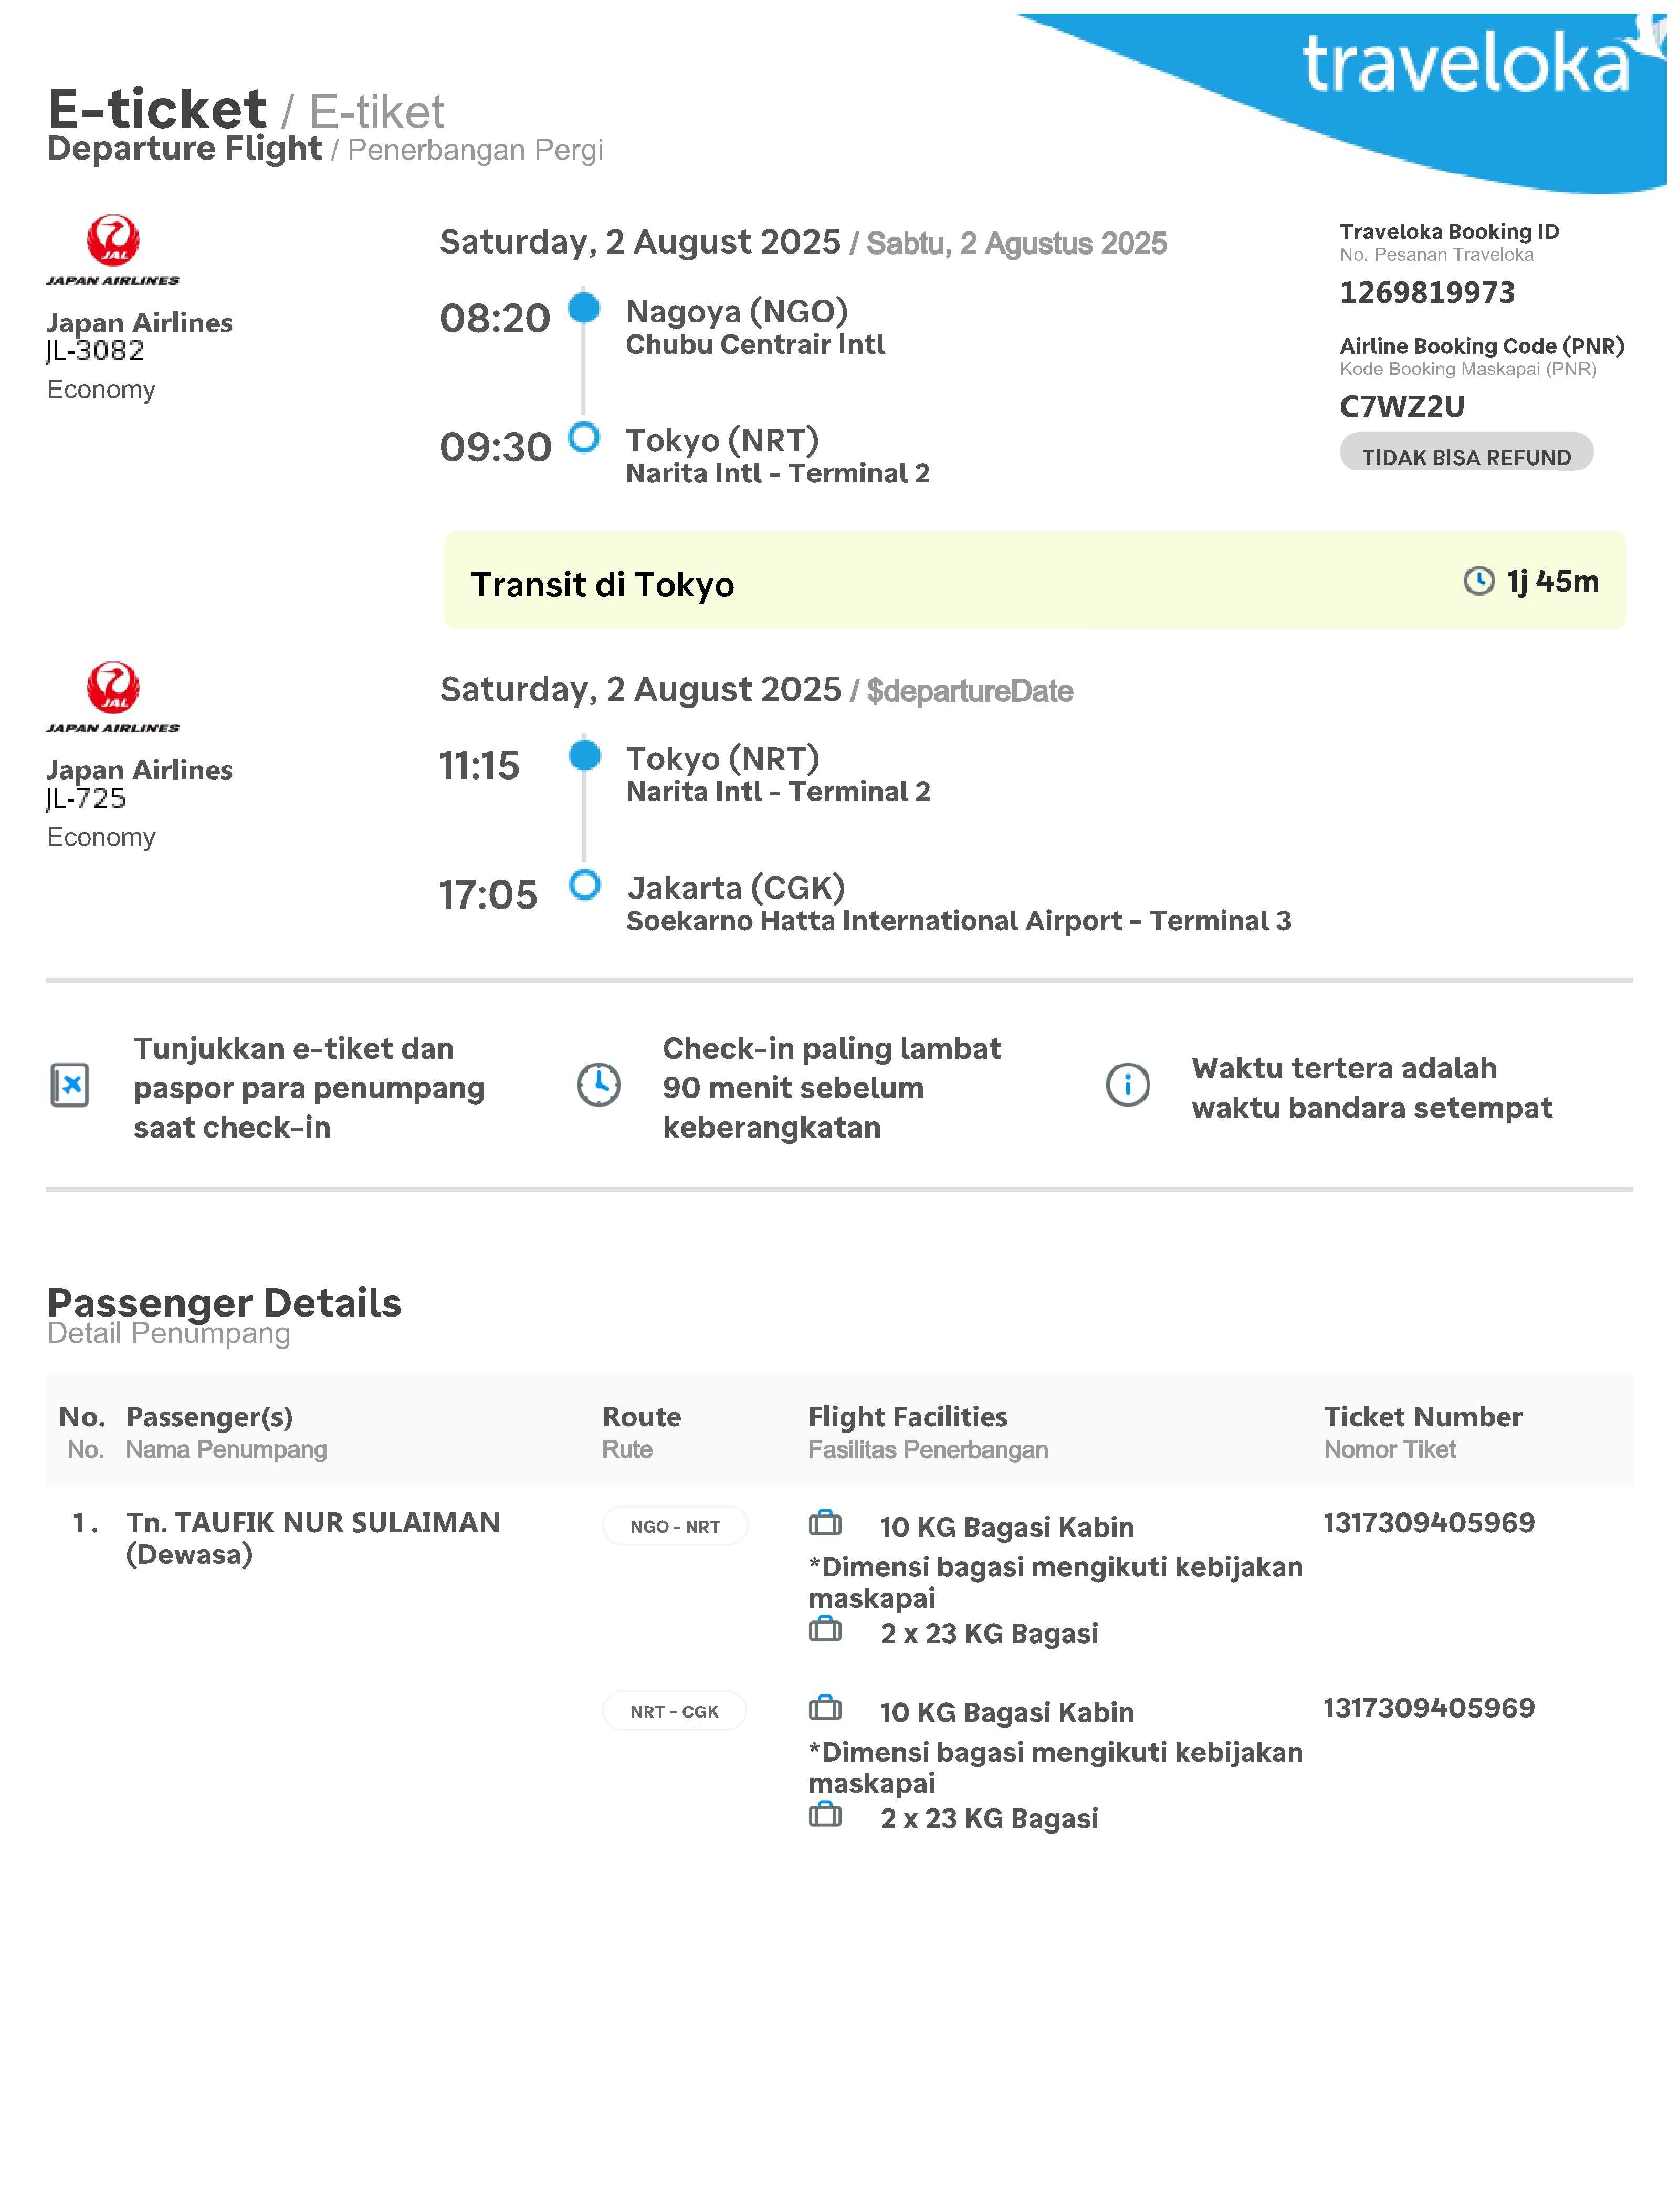Click the passport e-ticket icon
1680x2200 pixels.
click(70, 1085)
